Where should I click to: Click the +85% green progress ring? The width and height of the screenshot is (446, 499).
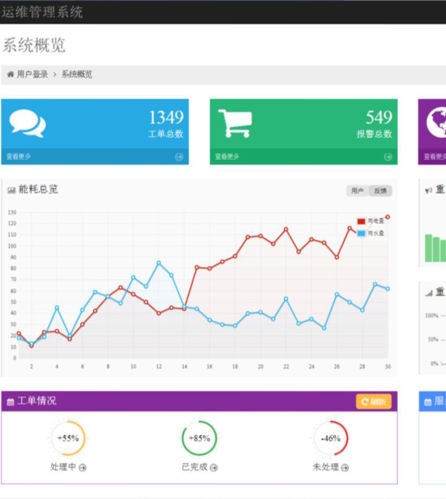pos(199,438)
